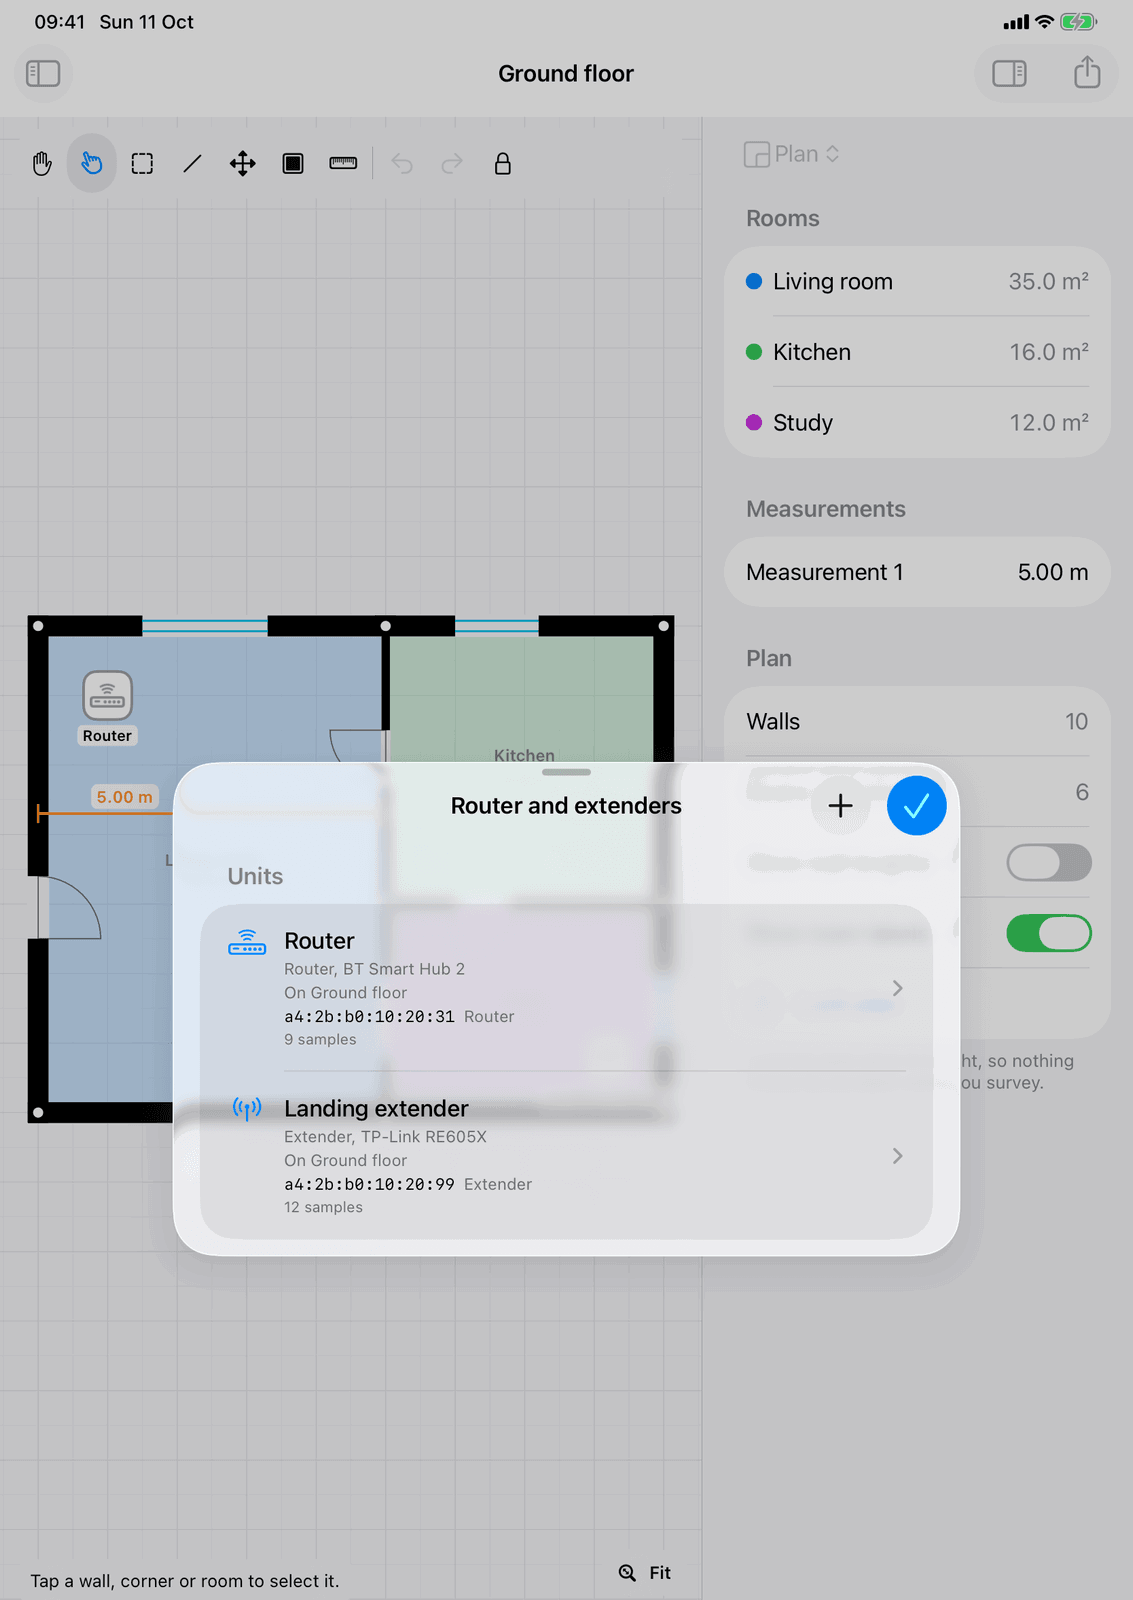This screenshot has width=1133, height=1600.
Task: Undo the last action
Action: pos(402,163)
